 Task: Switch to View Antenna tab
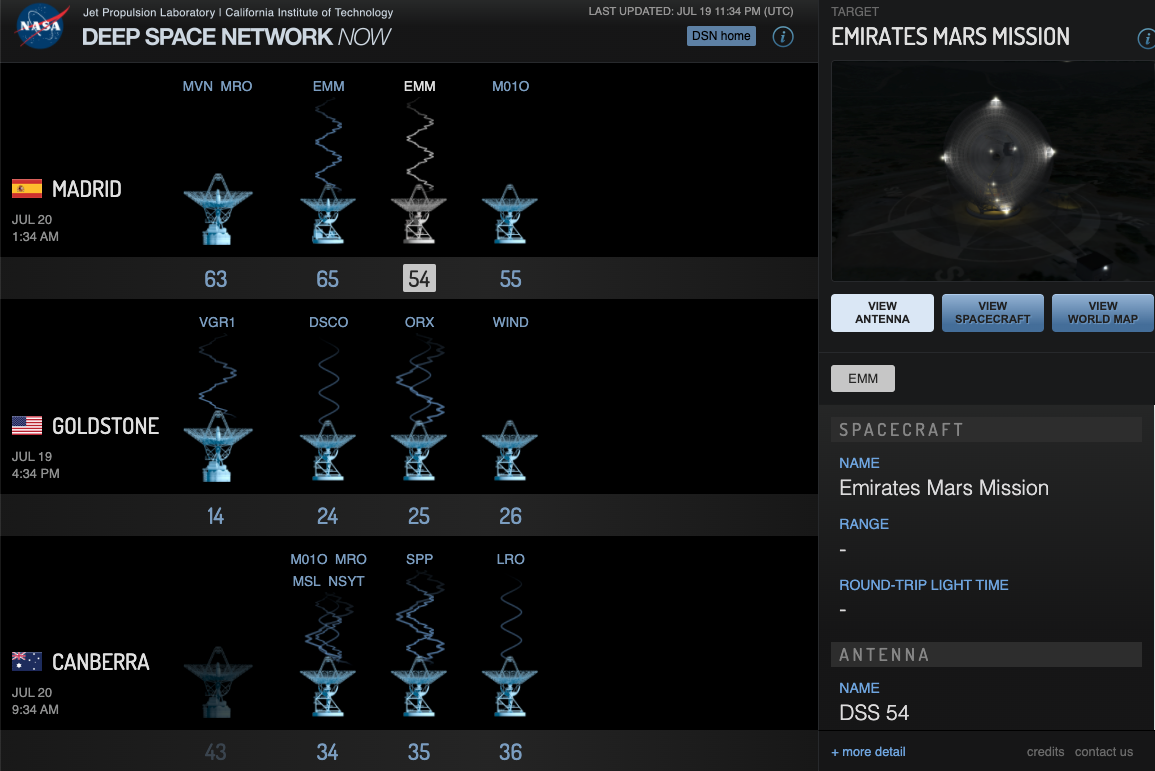click(x=882, y=313)
